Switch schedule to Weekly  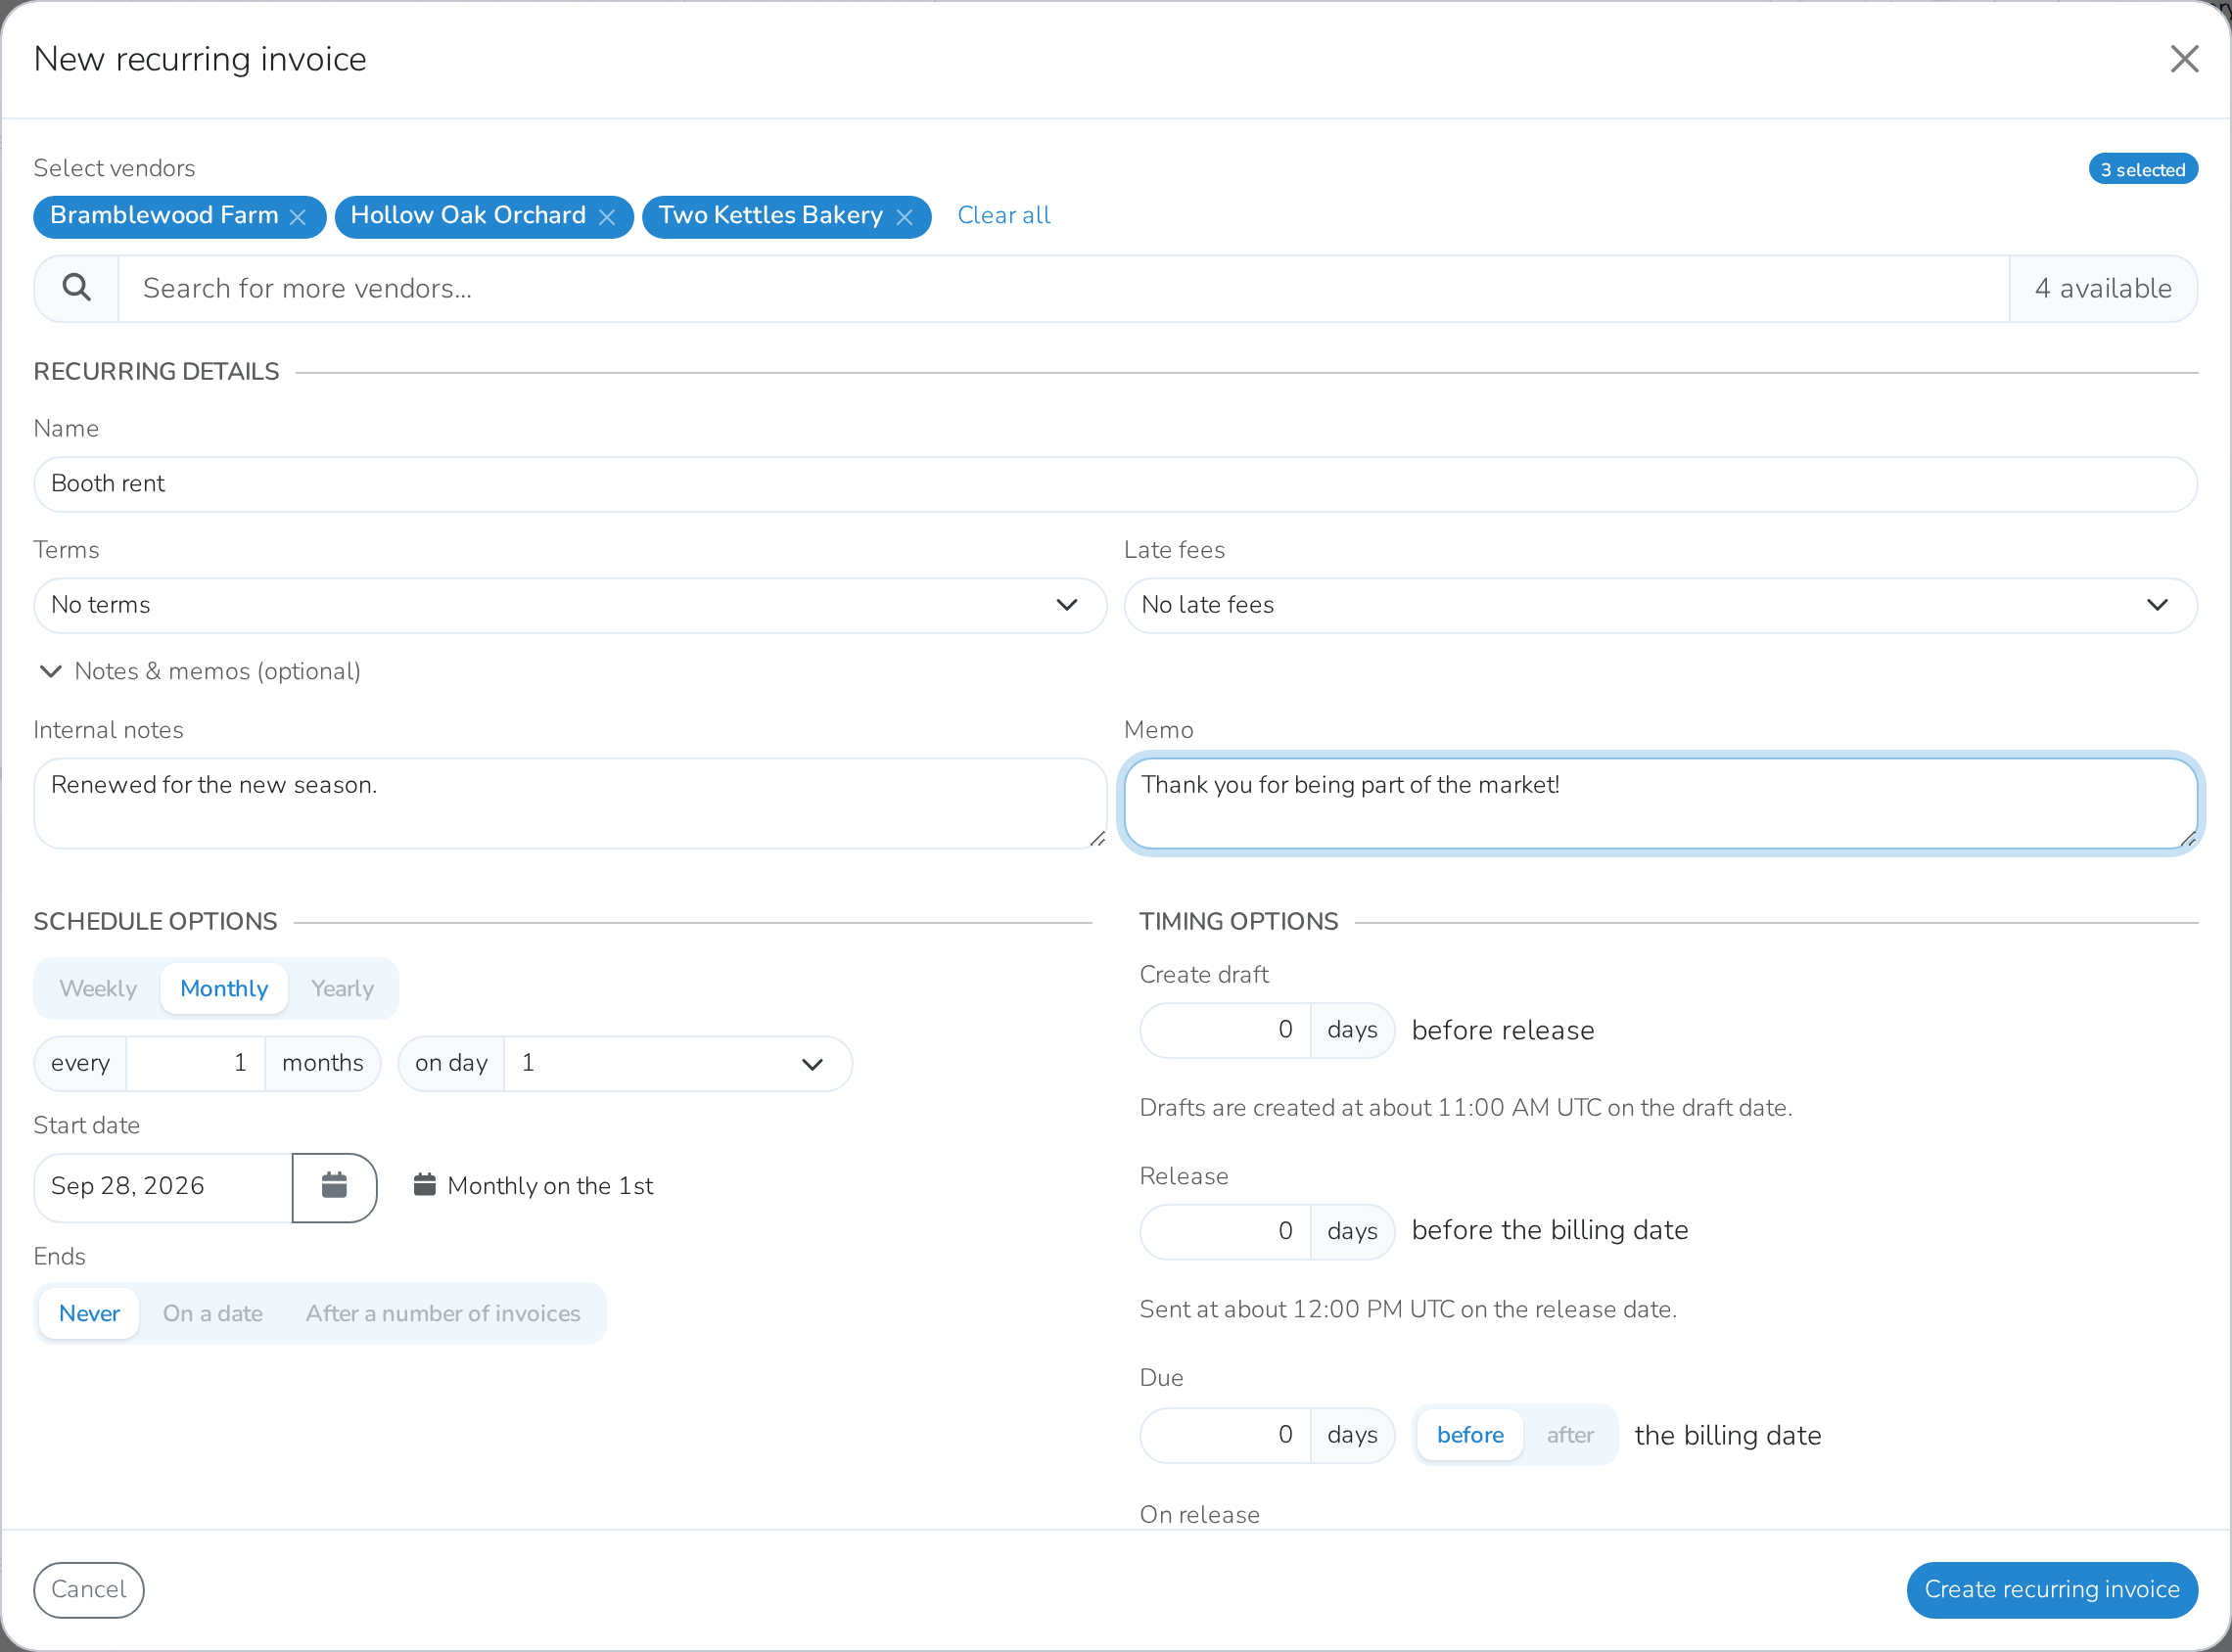pos(98,988)
